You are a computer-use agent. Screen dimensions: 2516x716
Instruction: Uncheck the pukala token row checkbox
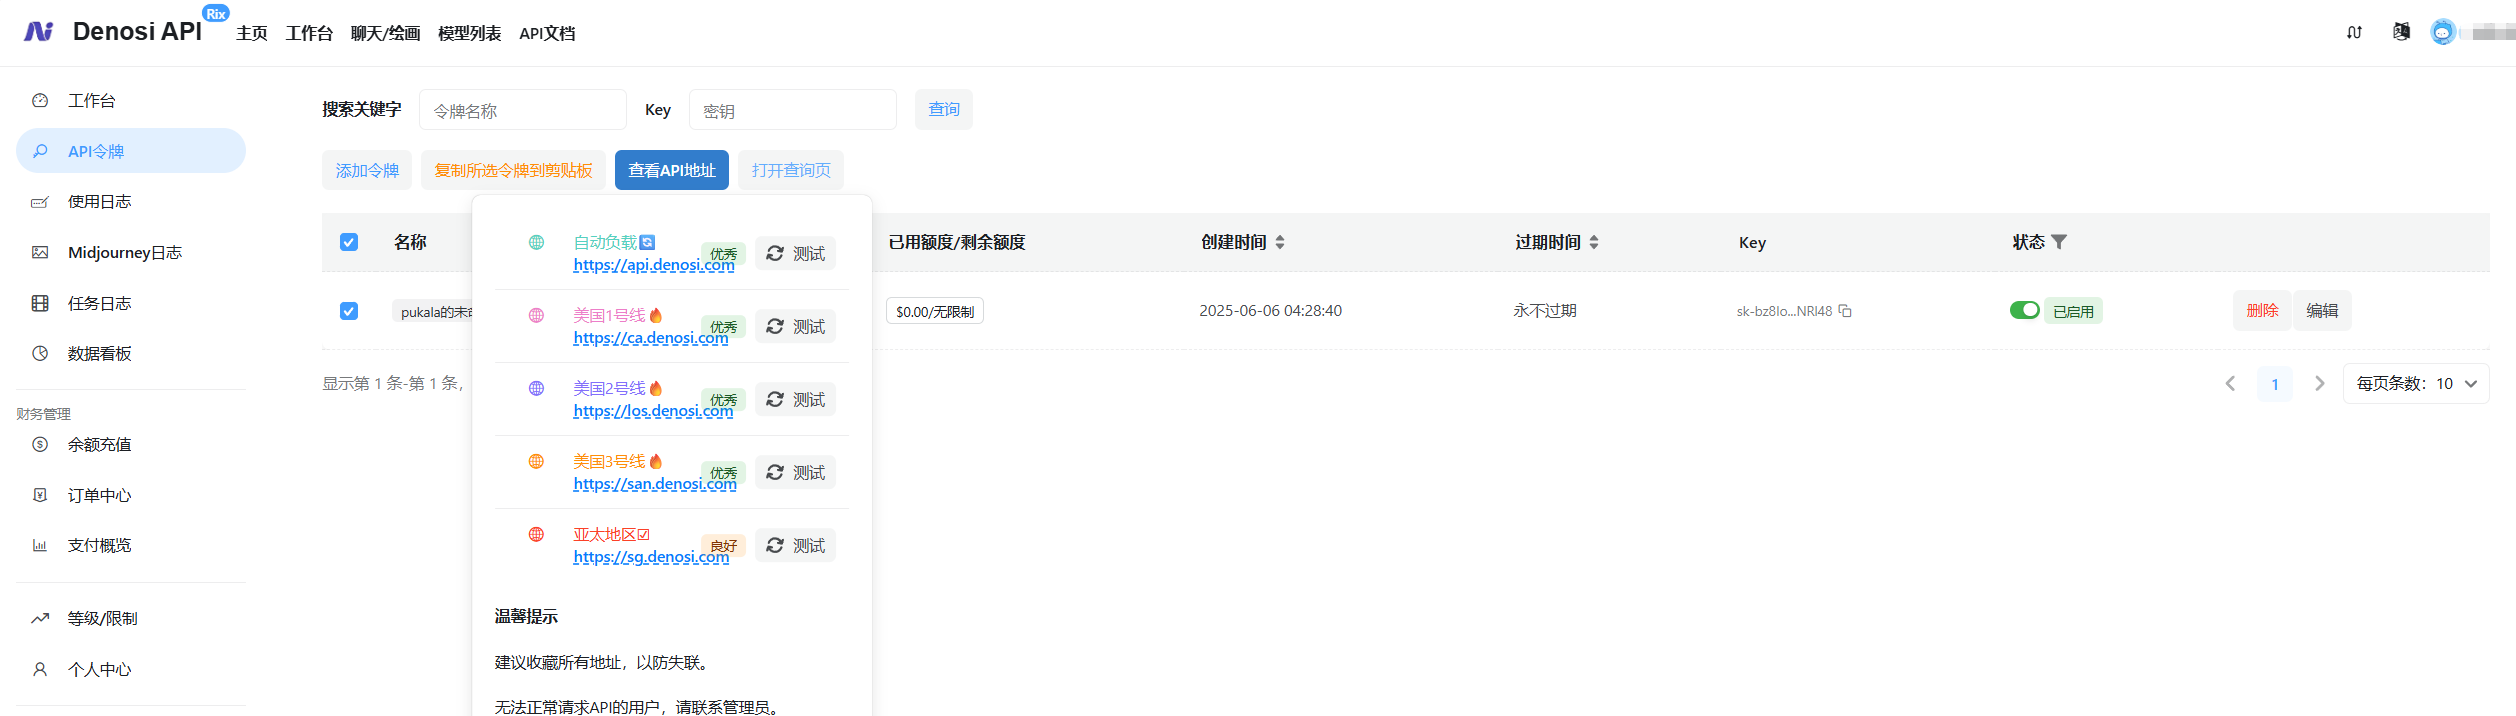pos(349,311)
